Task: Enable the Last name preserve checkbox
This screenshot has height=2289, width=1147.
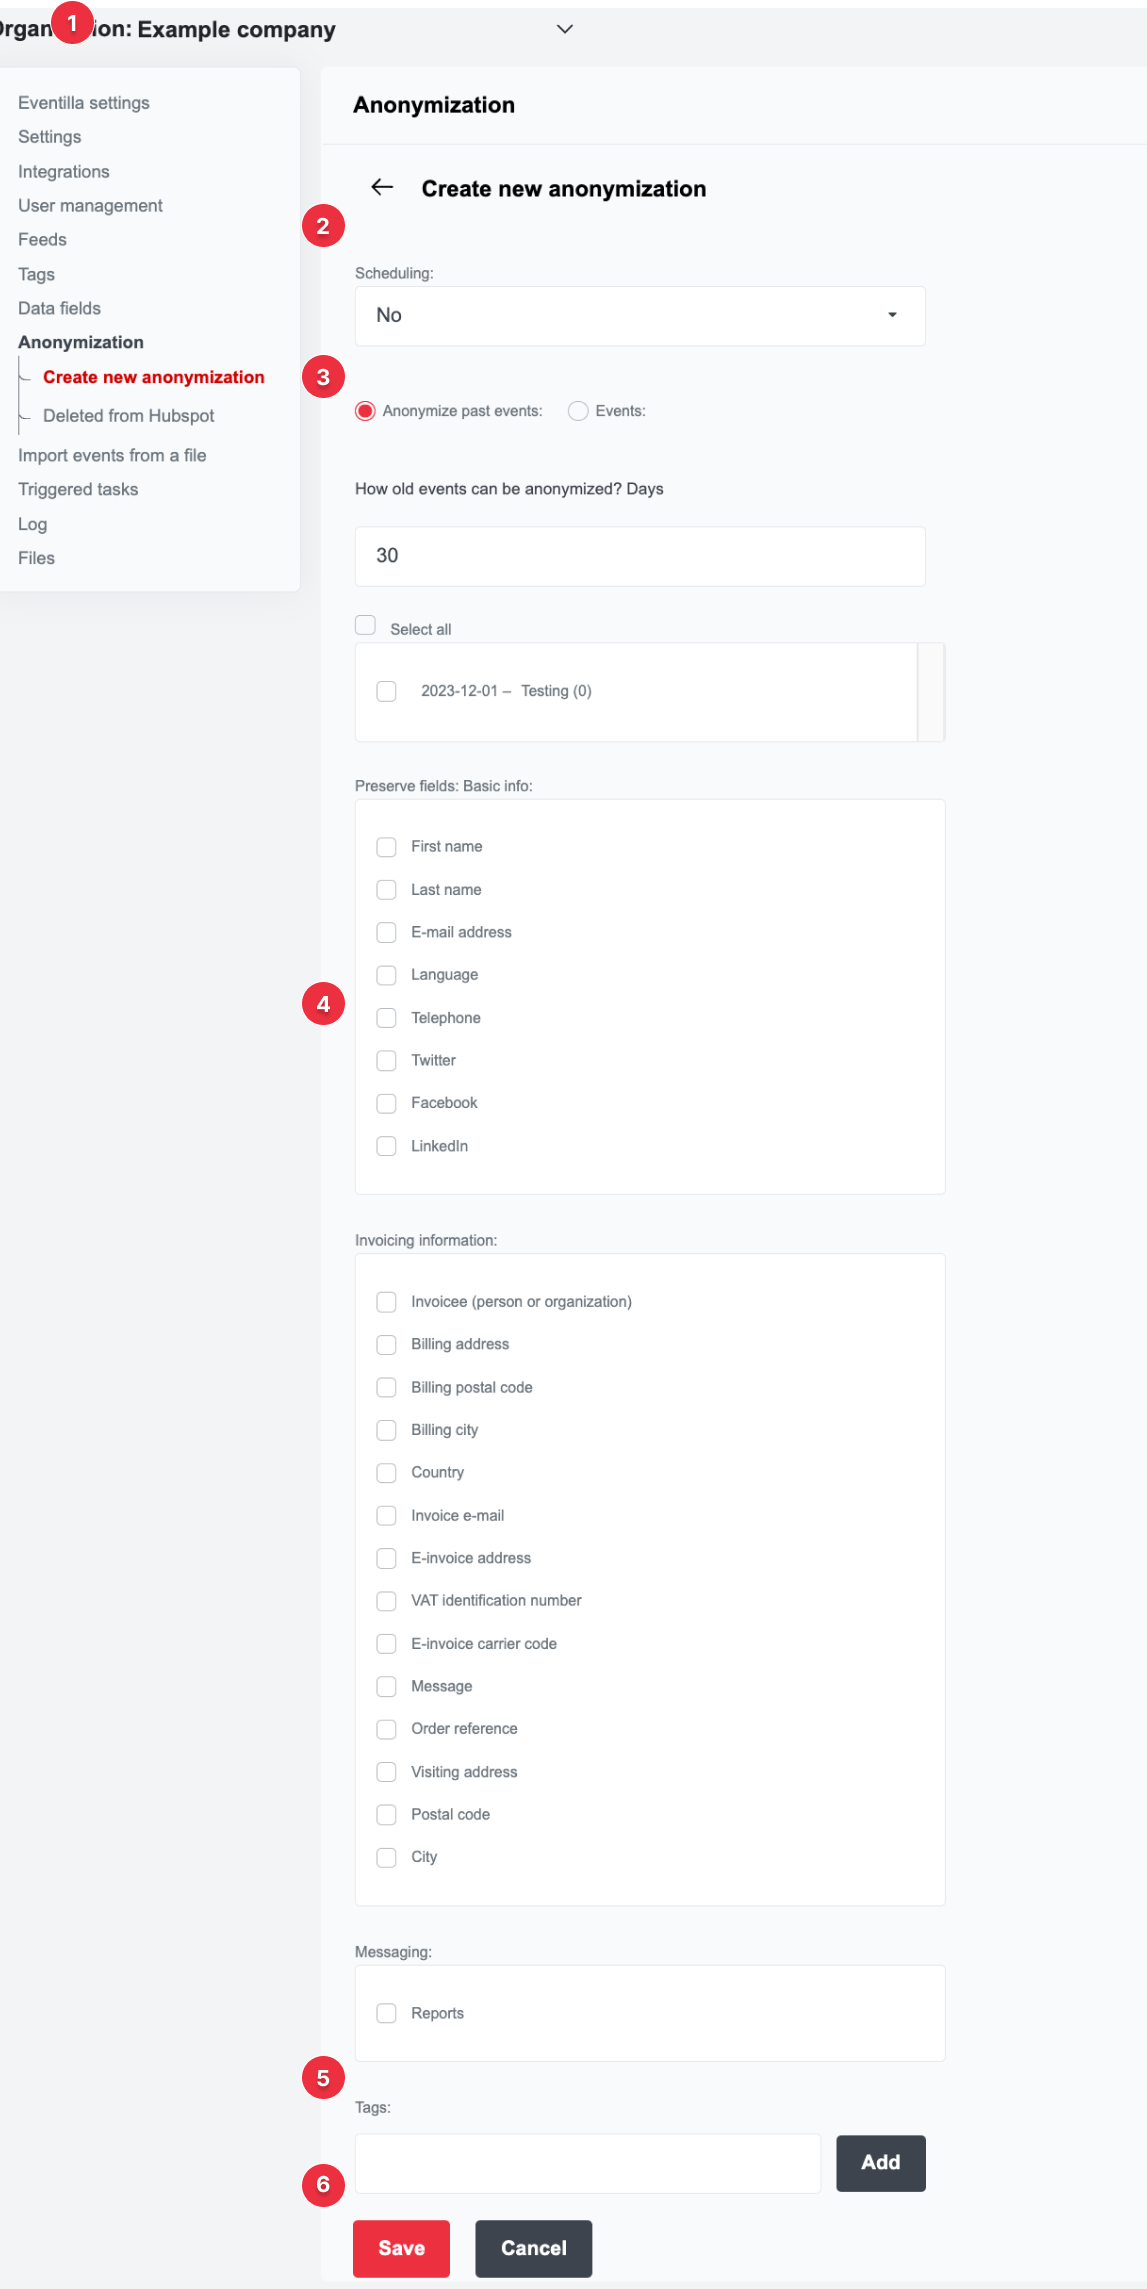Action: pos(387,890)
